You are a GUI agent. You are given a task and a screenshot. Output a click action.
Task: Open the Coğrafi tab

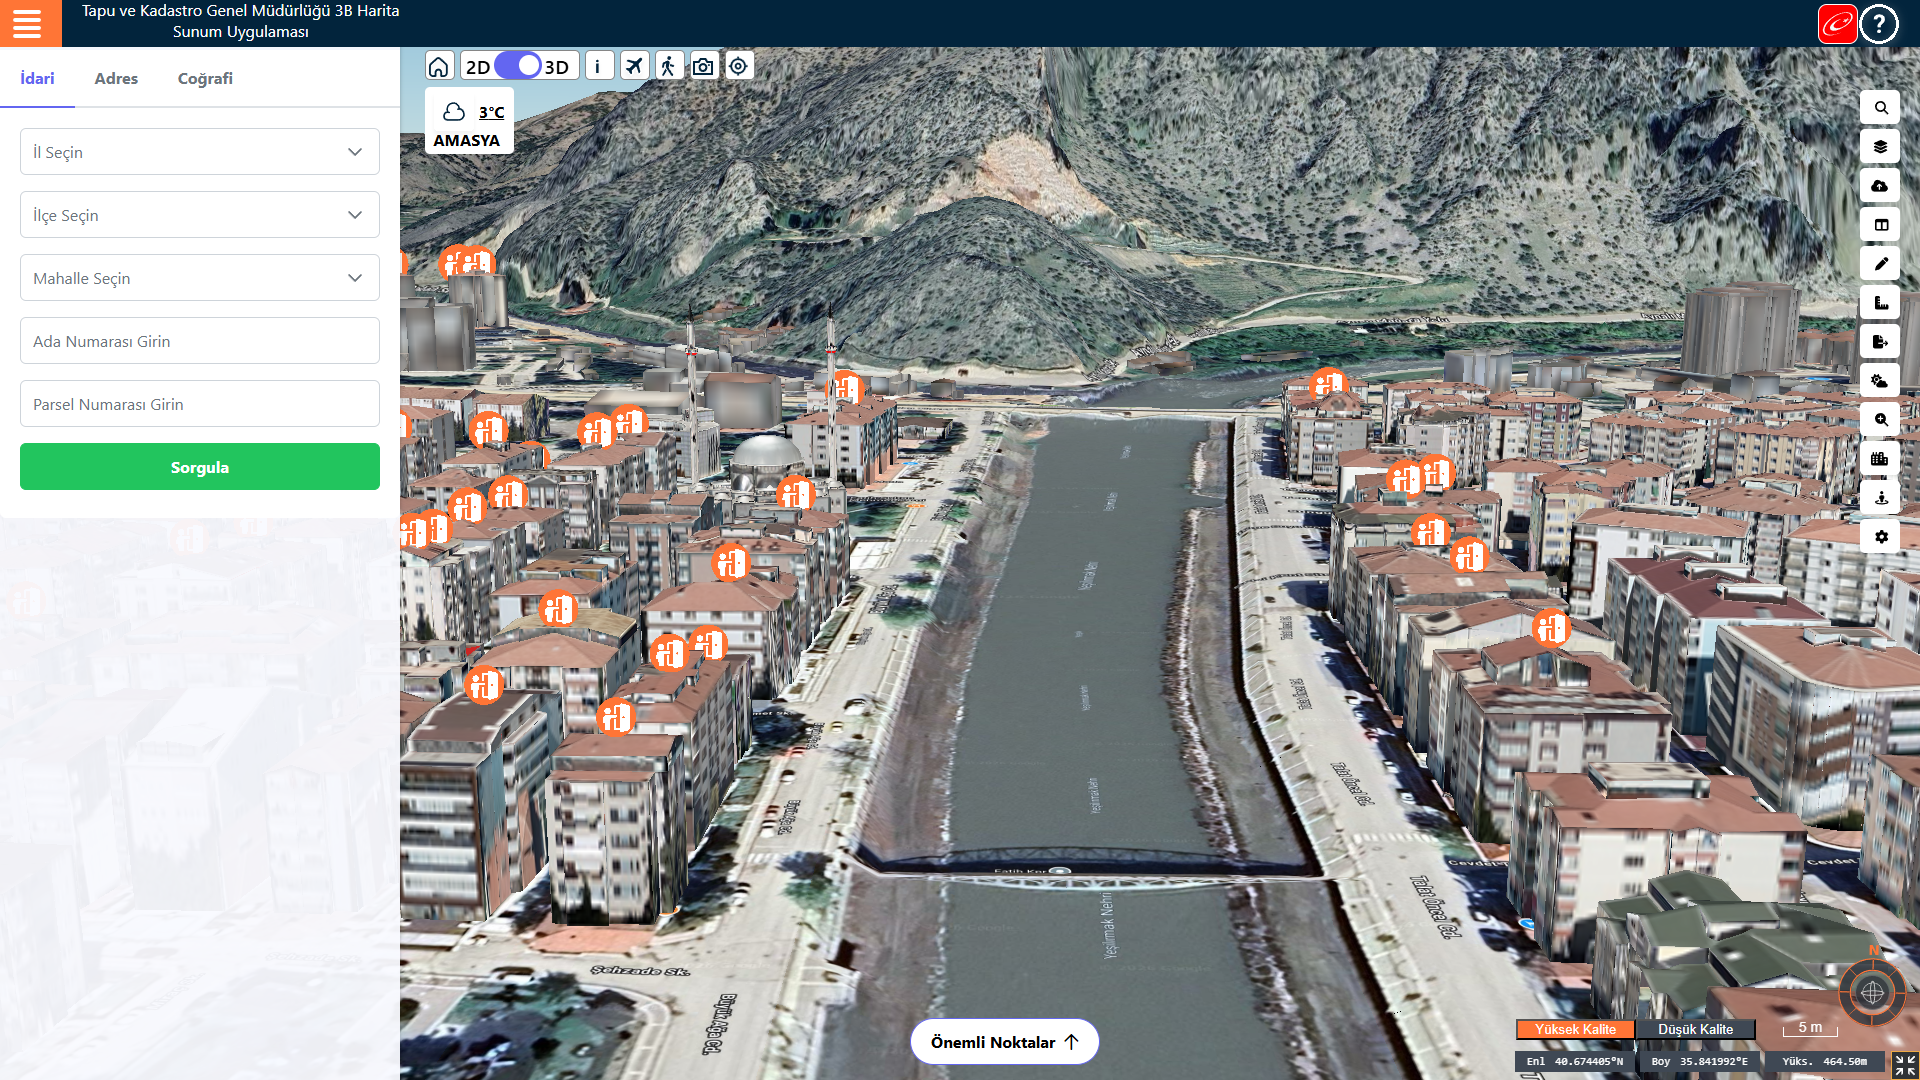click(x=205, y=78)
